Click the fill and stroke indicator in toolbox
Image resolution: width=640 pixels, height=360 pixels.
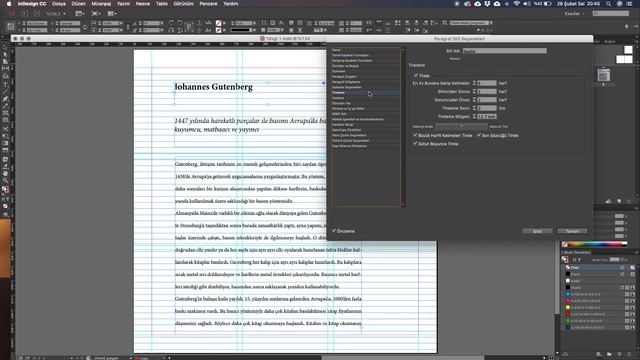pyautogui.click(x=5, y=190)
